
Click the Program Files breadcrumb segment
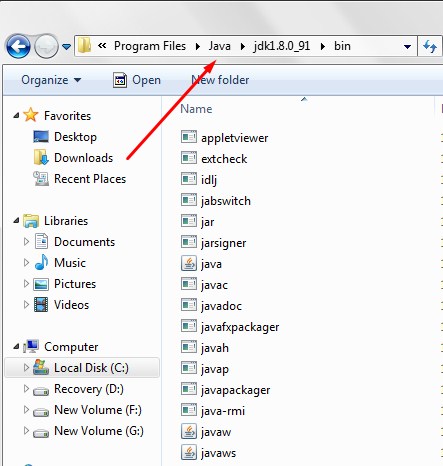click(150, 46)
